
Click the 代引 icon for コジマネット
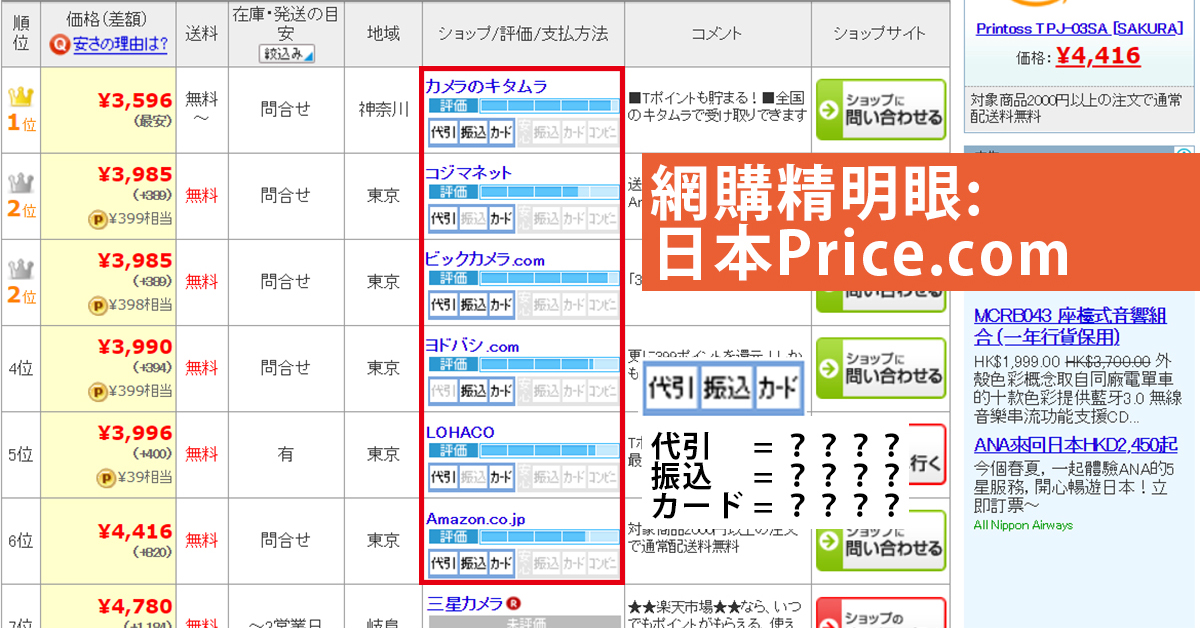(443, 217)
